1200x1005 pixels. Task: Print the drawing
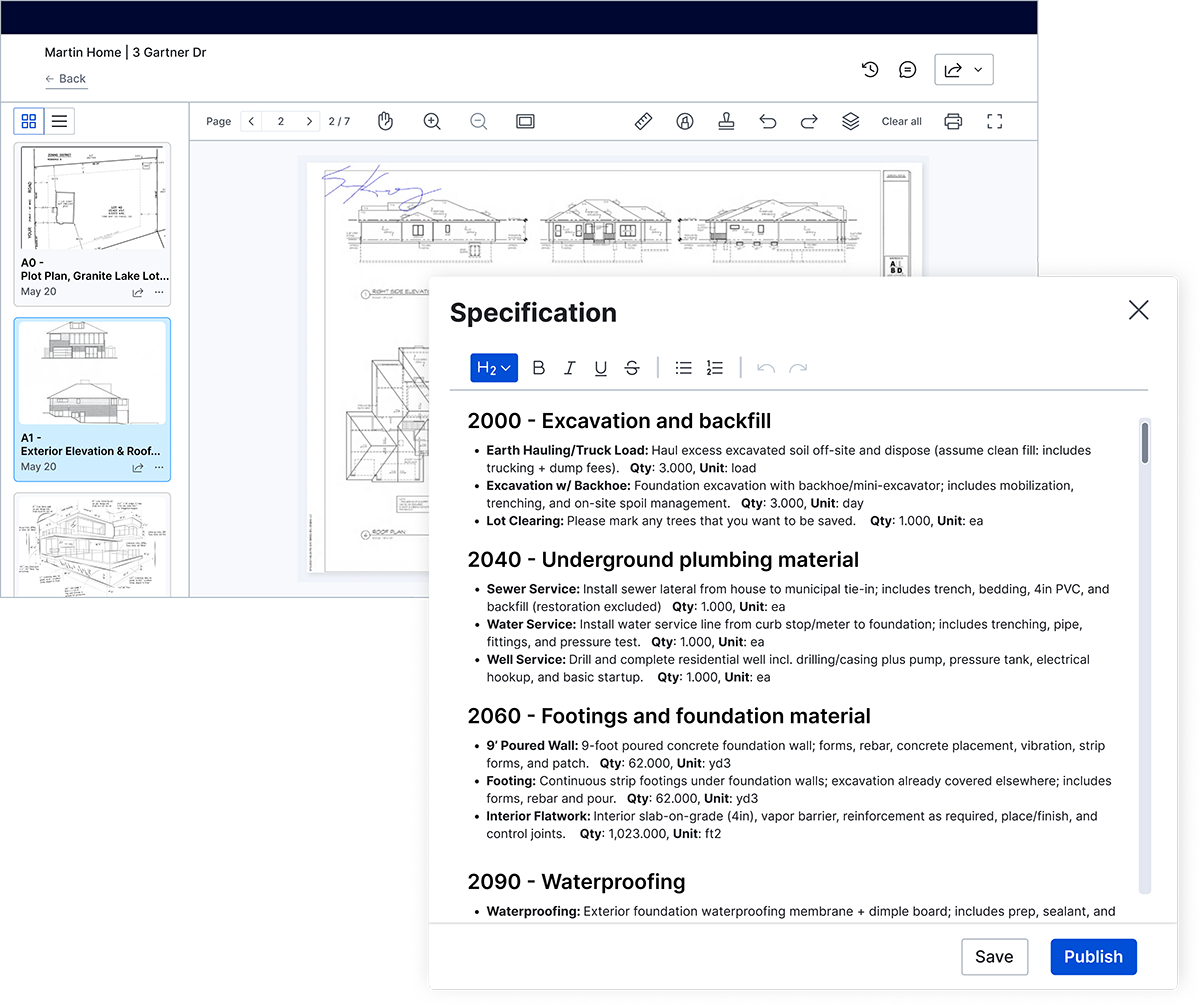(953, 121)
